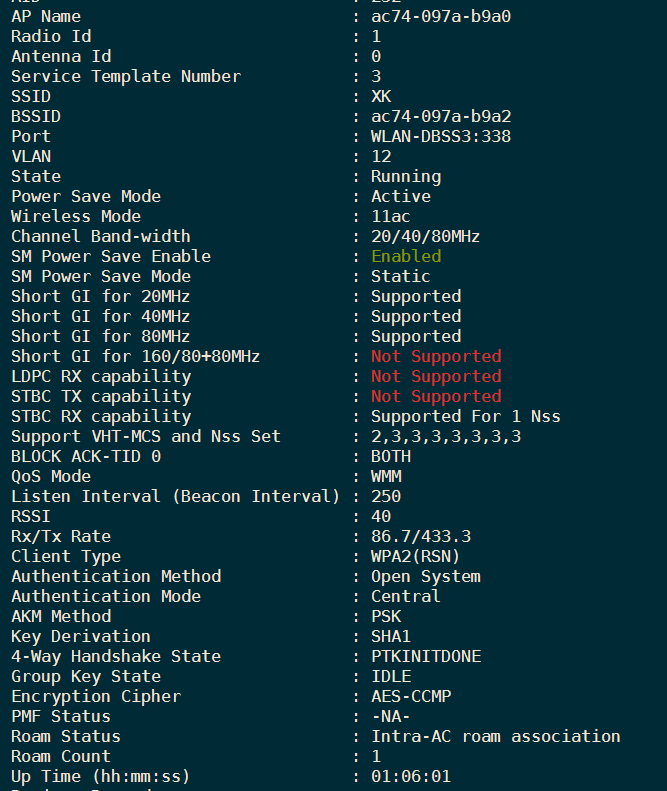Select the Up Time value 01:06:01
The width and height of the screenshot is (667, 791).
tap(411, 776)
